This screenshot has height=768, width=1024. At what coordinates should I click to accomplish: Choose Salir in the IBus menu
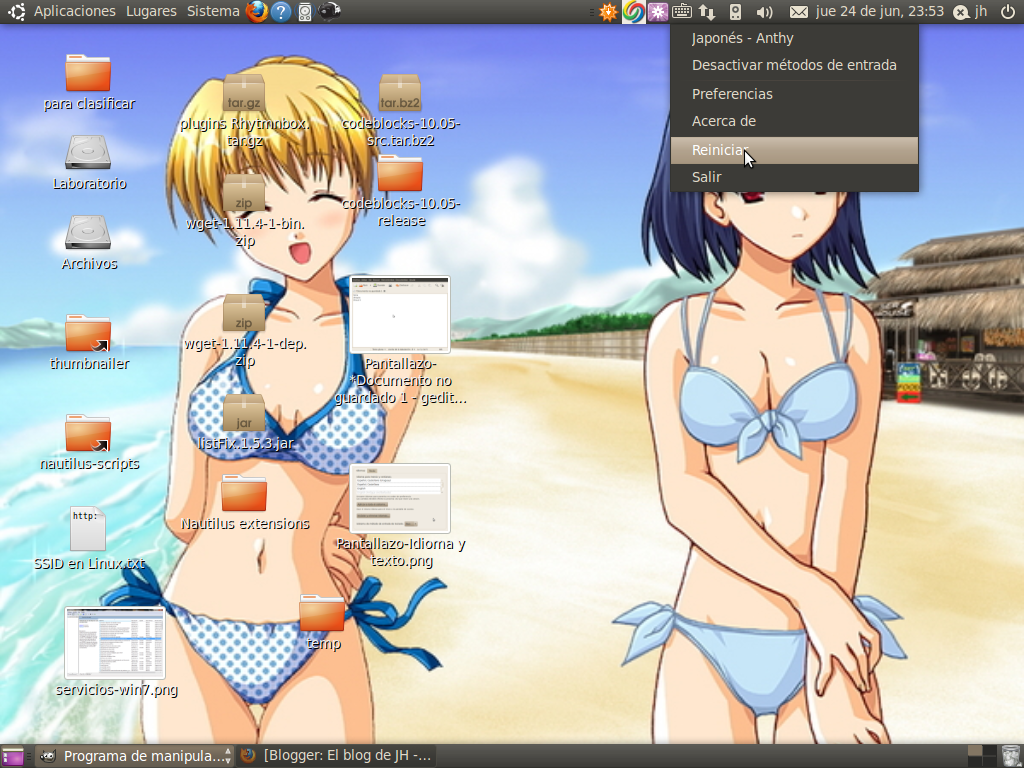tap(794, 177)
